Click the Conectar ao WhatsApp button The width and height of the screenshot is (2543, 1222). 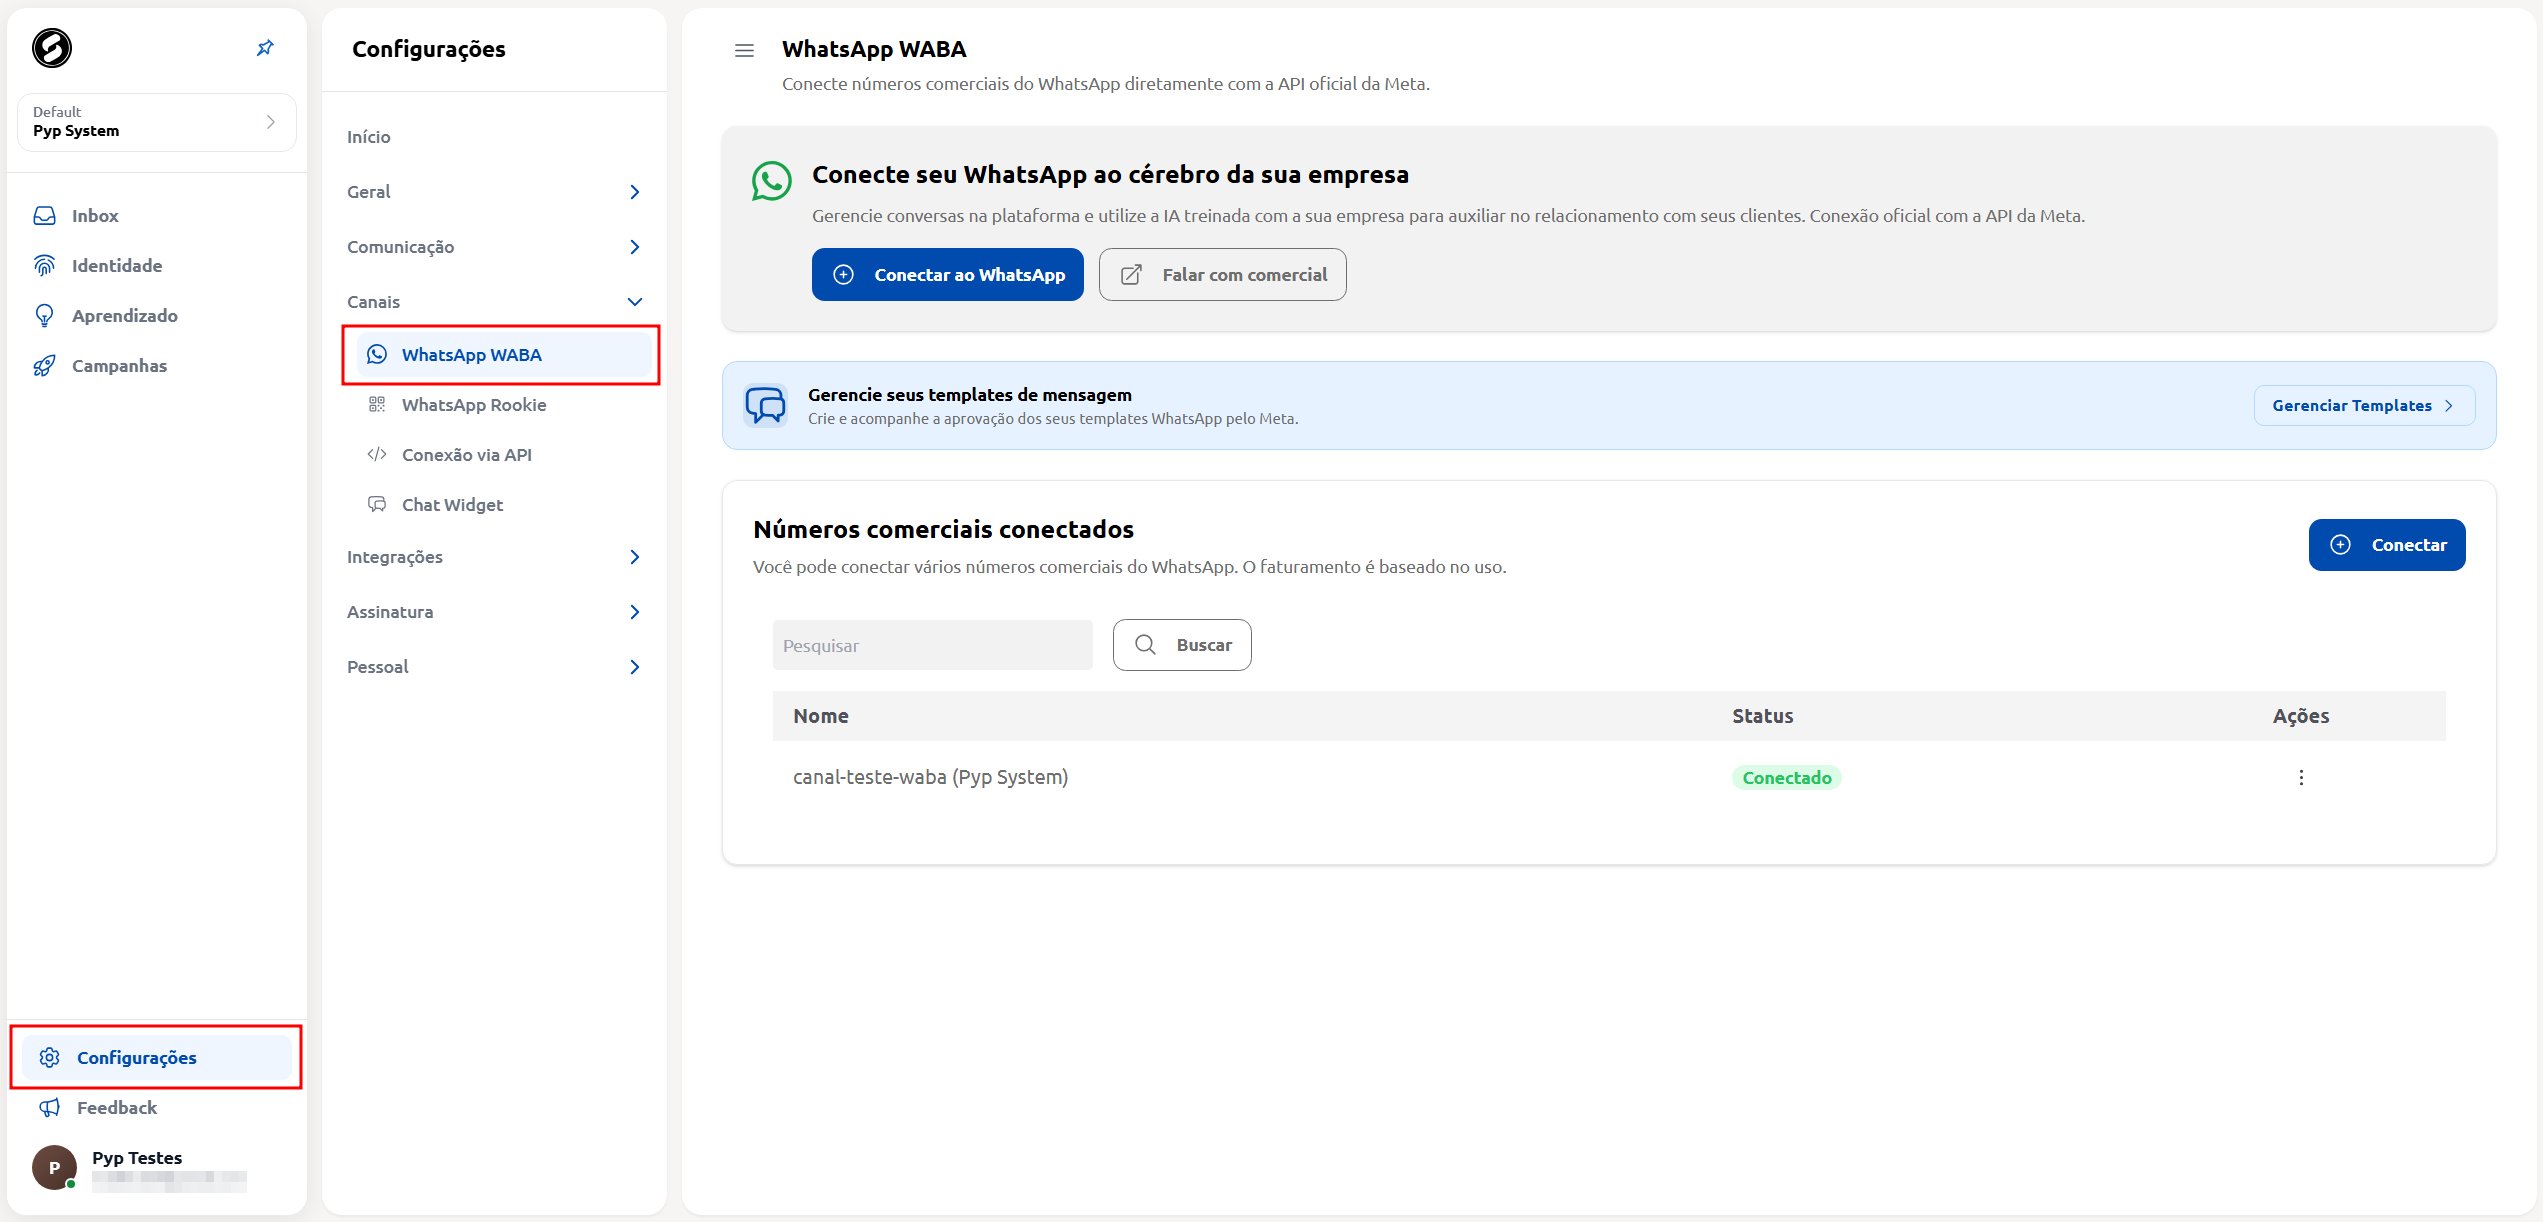(947, 275)
